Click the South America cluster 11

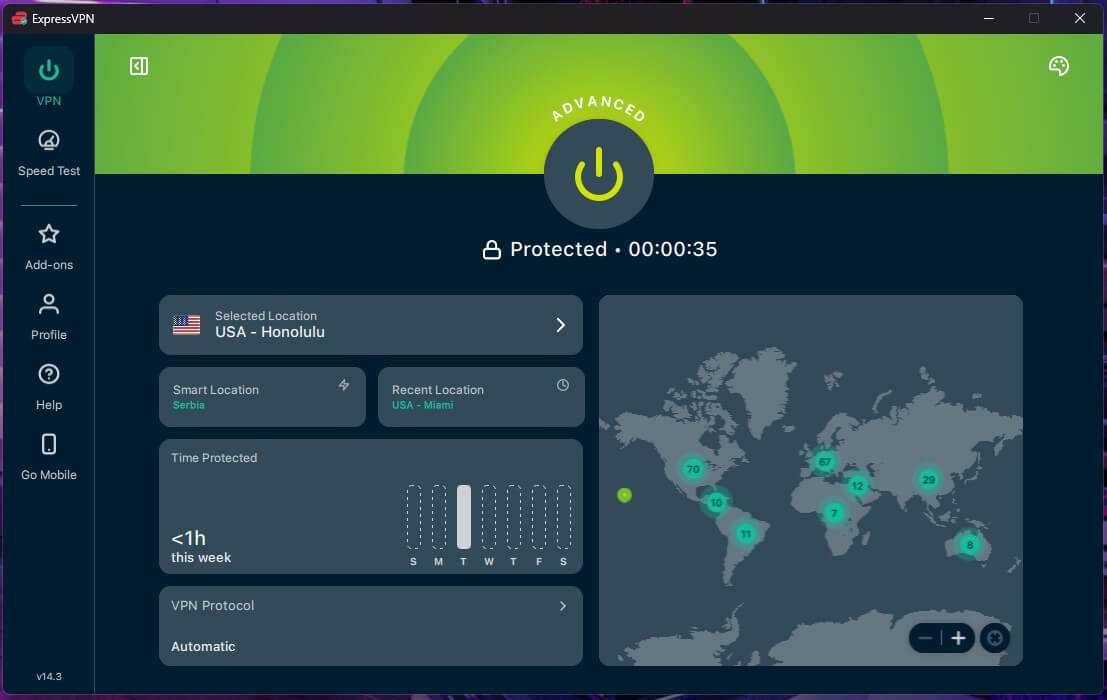click(746, 533)
